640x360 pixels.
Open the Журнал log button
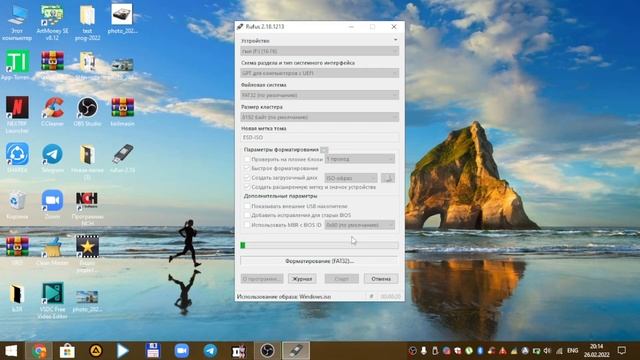[x=302, y=279]
